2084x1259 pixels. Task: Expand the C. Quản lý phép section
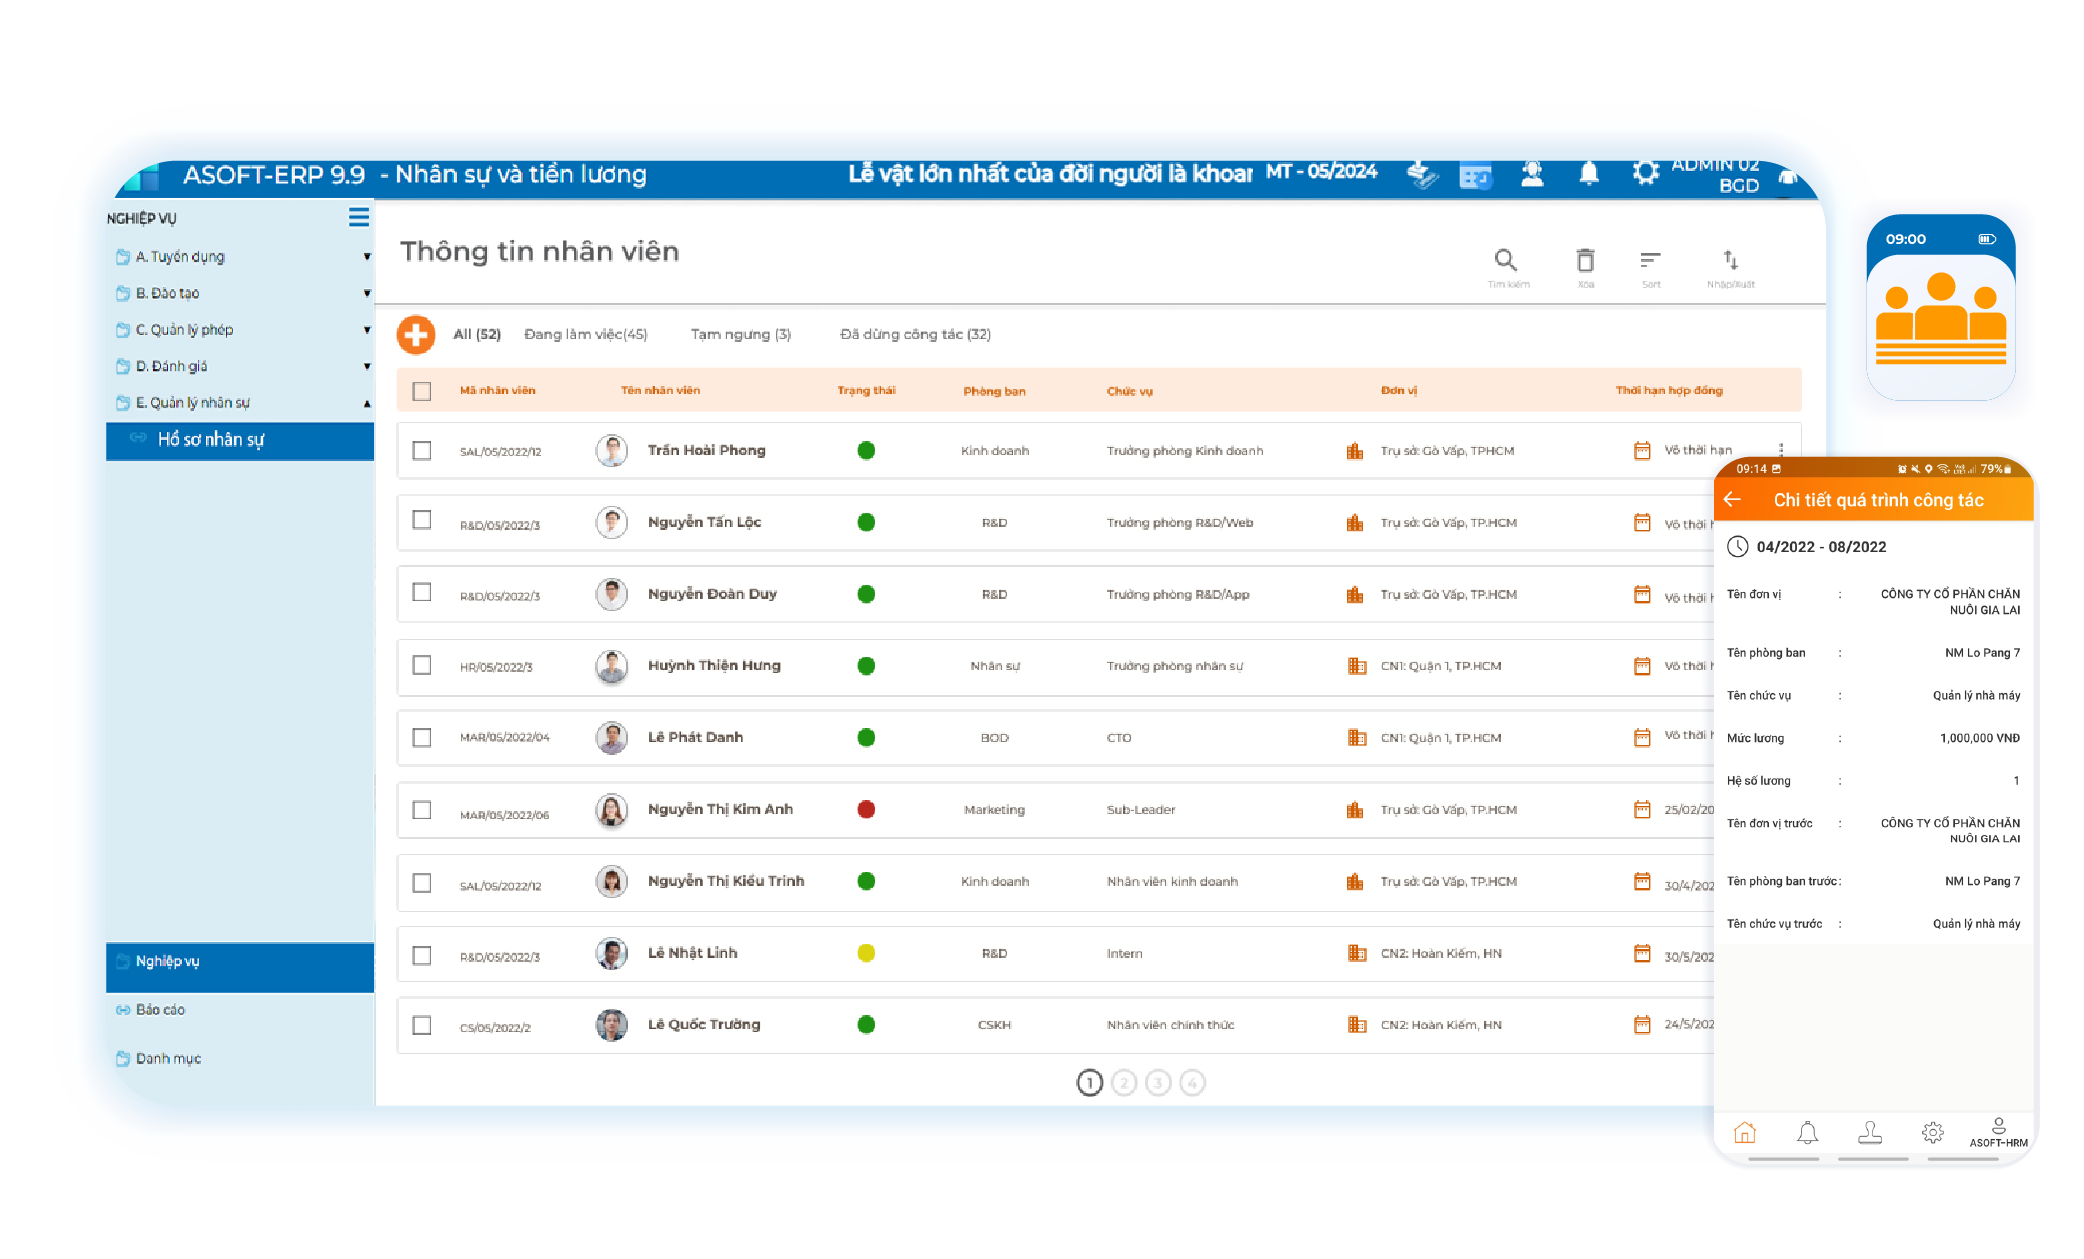(367, 330)
